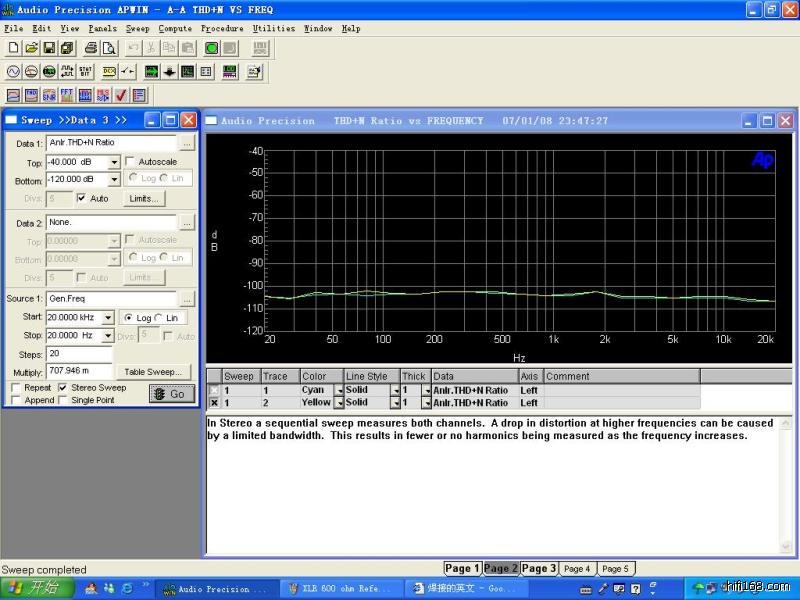Viewport: 800px width, 600px height.
Task: Click the red checkmark toolbar icon
Action: click(x=121, y=96)
